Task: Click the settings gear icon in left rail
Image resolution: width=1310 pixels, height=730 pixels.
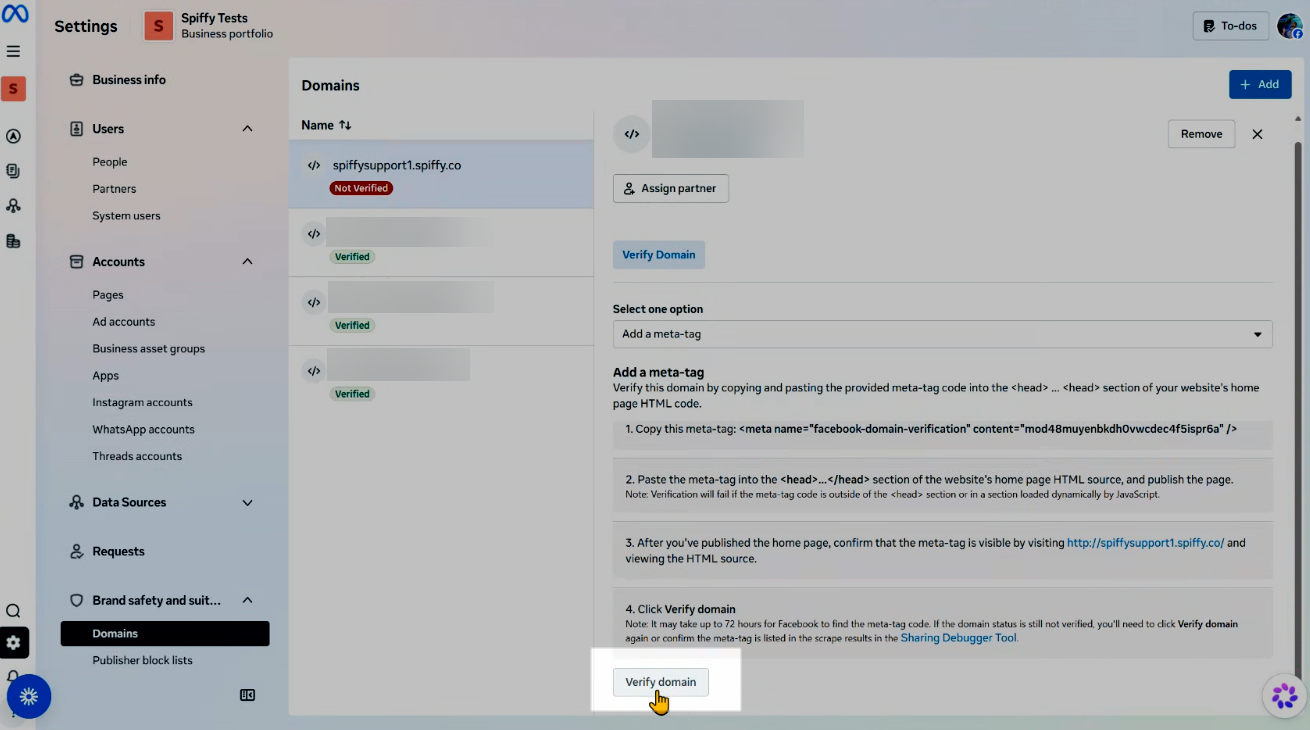Action: click(x=13, y=643)
